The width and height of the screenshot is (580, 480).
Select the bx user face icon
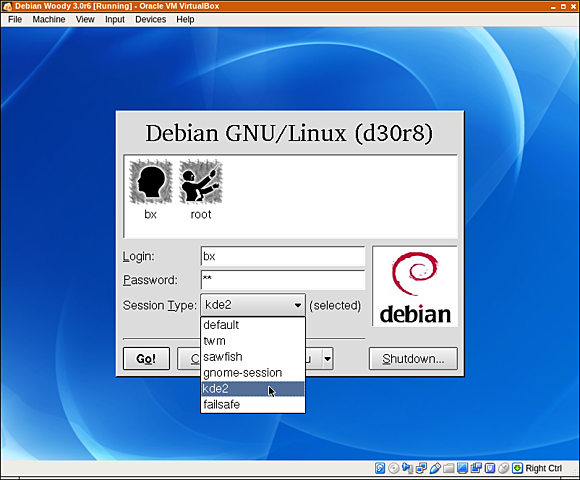tap(151, 182)
